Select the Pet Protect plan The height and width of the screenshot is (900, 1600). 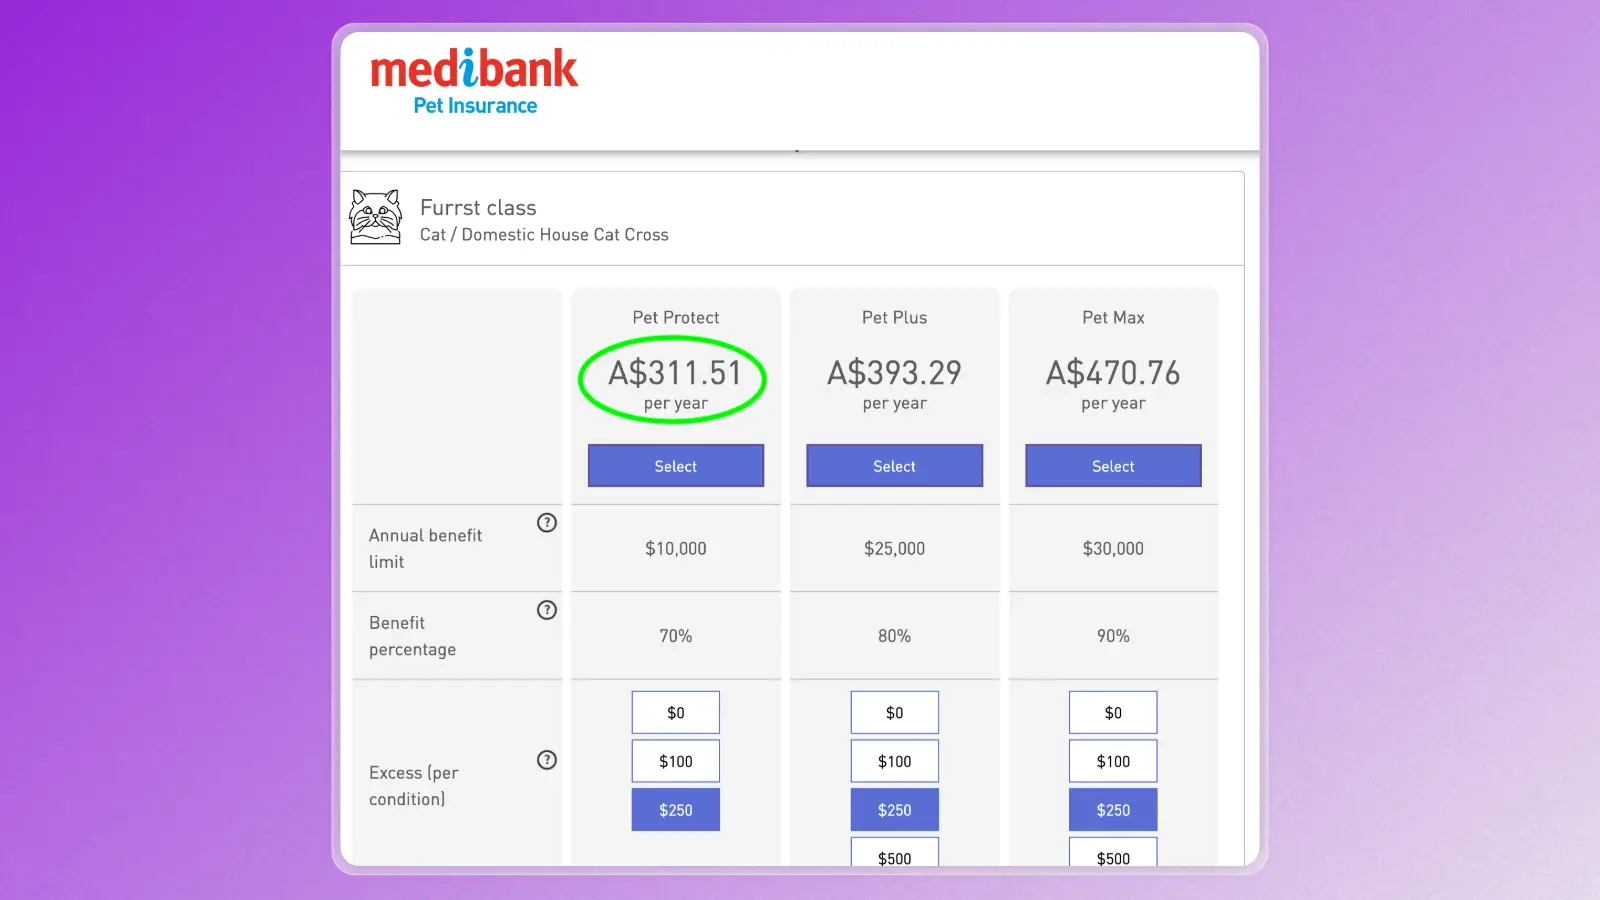675,465
